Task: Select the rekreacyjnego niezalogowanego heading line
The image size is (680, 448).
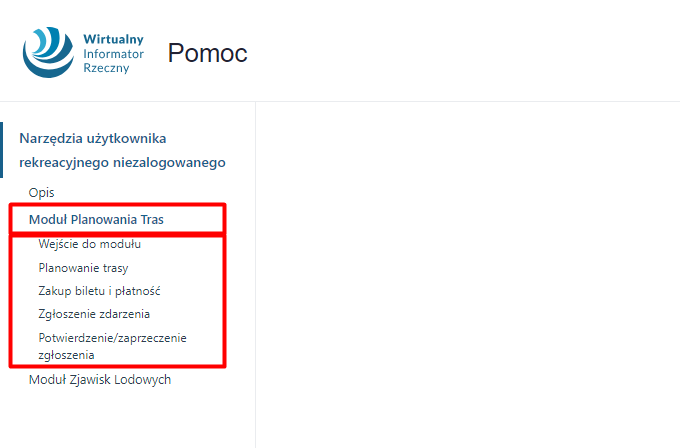Action: pyautogui.click(x=122, y=162)
